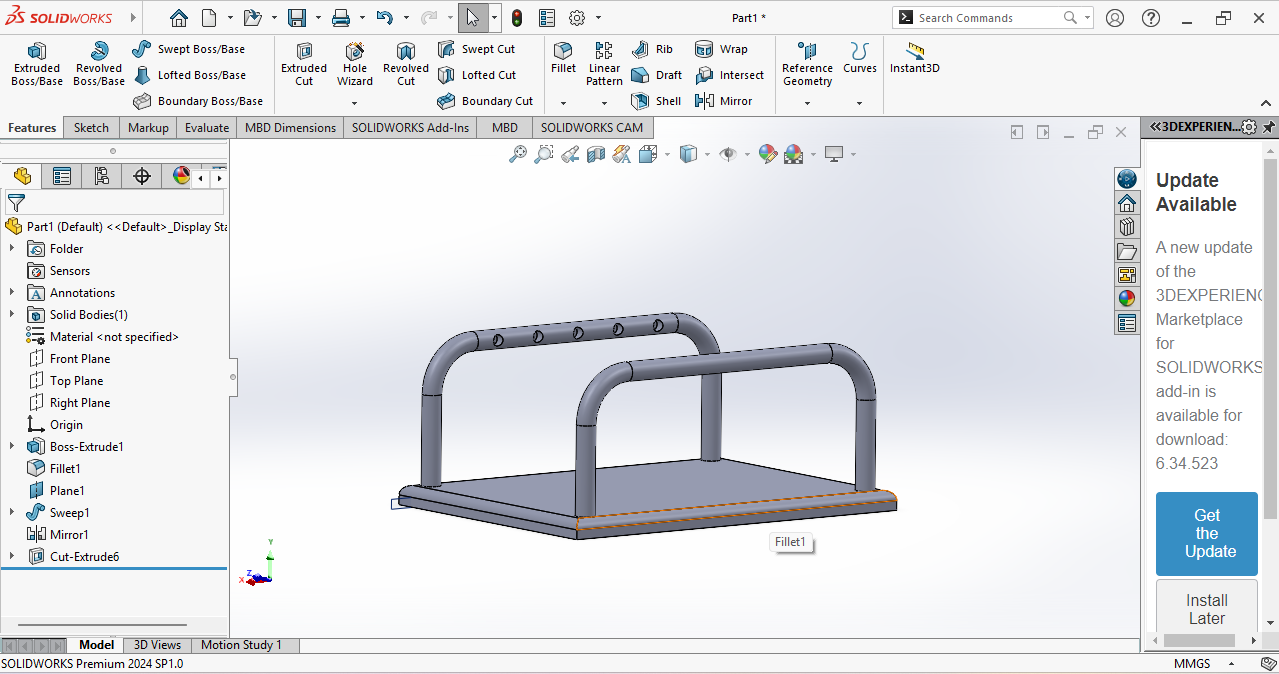Select Fillet1 in the feature tree
This screenshot has height=674, width=1279.
pos(65,468)
